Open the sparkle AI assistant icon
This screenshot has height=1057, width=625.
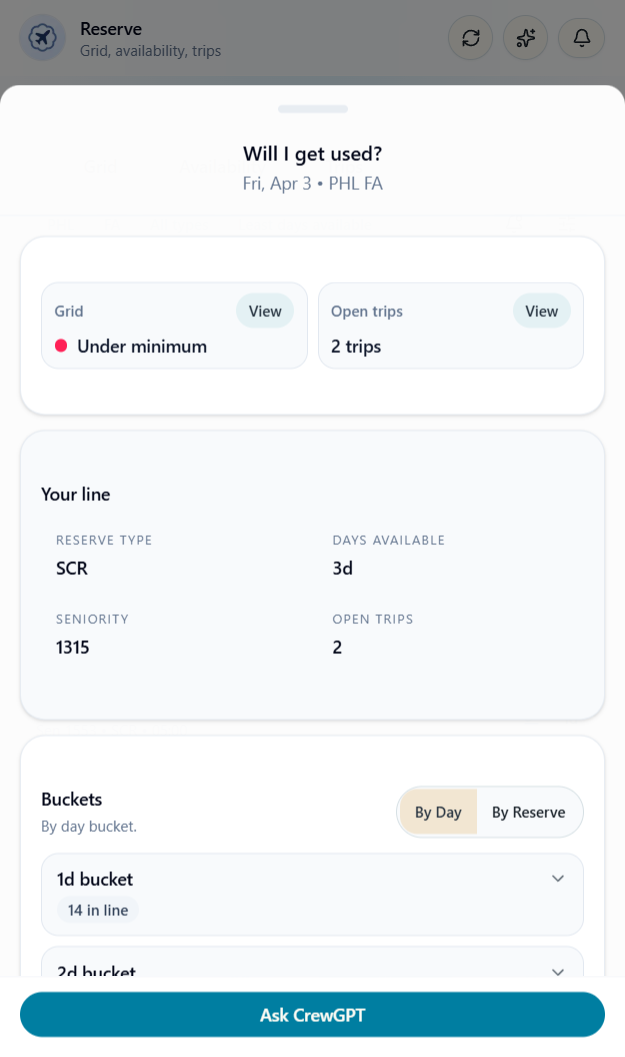pos(526,38)
